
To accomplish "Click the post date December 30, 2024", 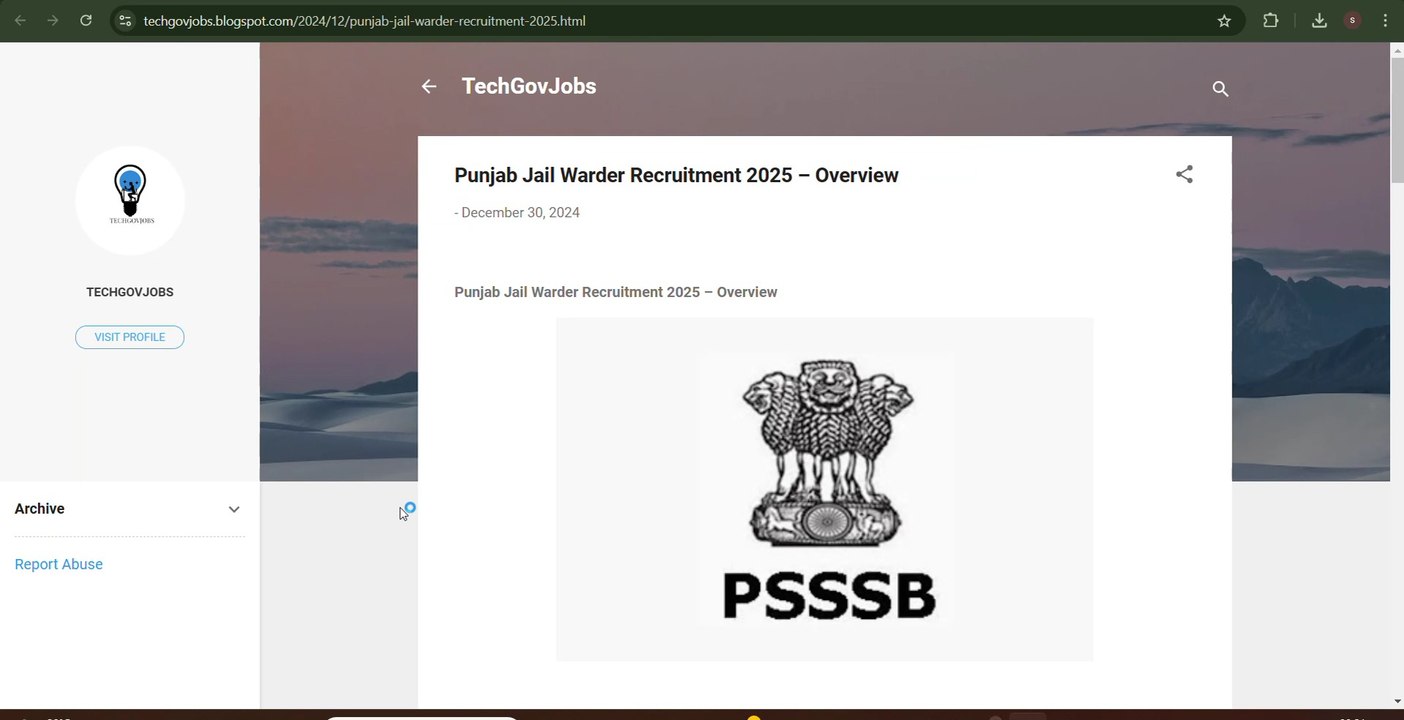I will (520, 212).
